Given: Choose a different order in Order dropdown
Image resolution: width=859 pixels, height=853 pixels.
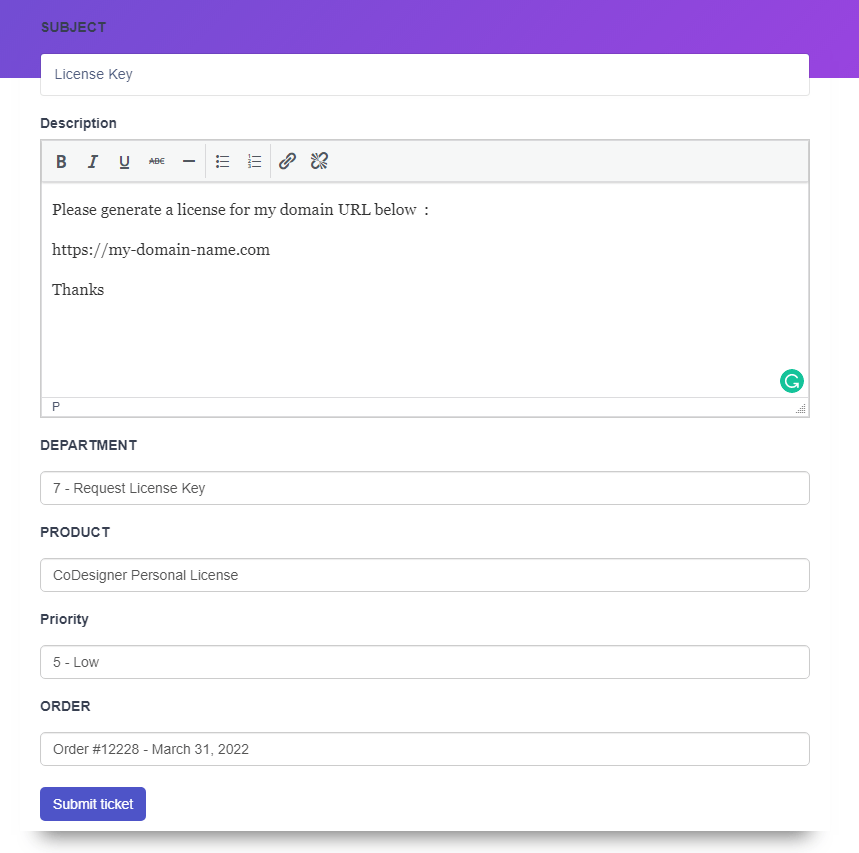Looking at the screenshot, I should click(424, 749).
